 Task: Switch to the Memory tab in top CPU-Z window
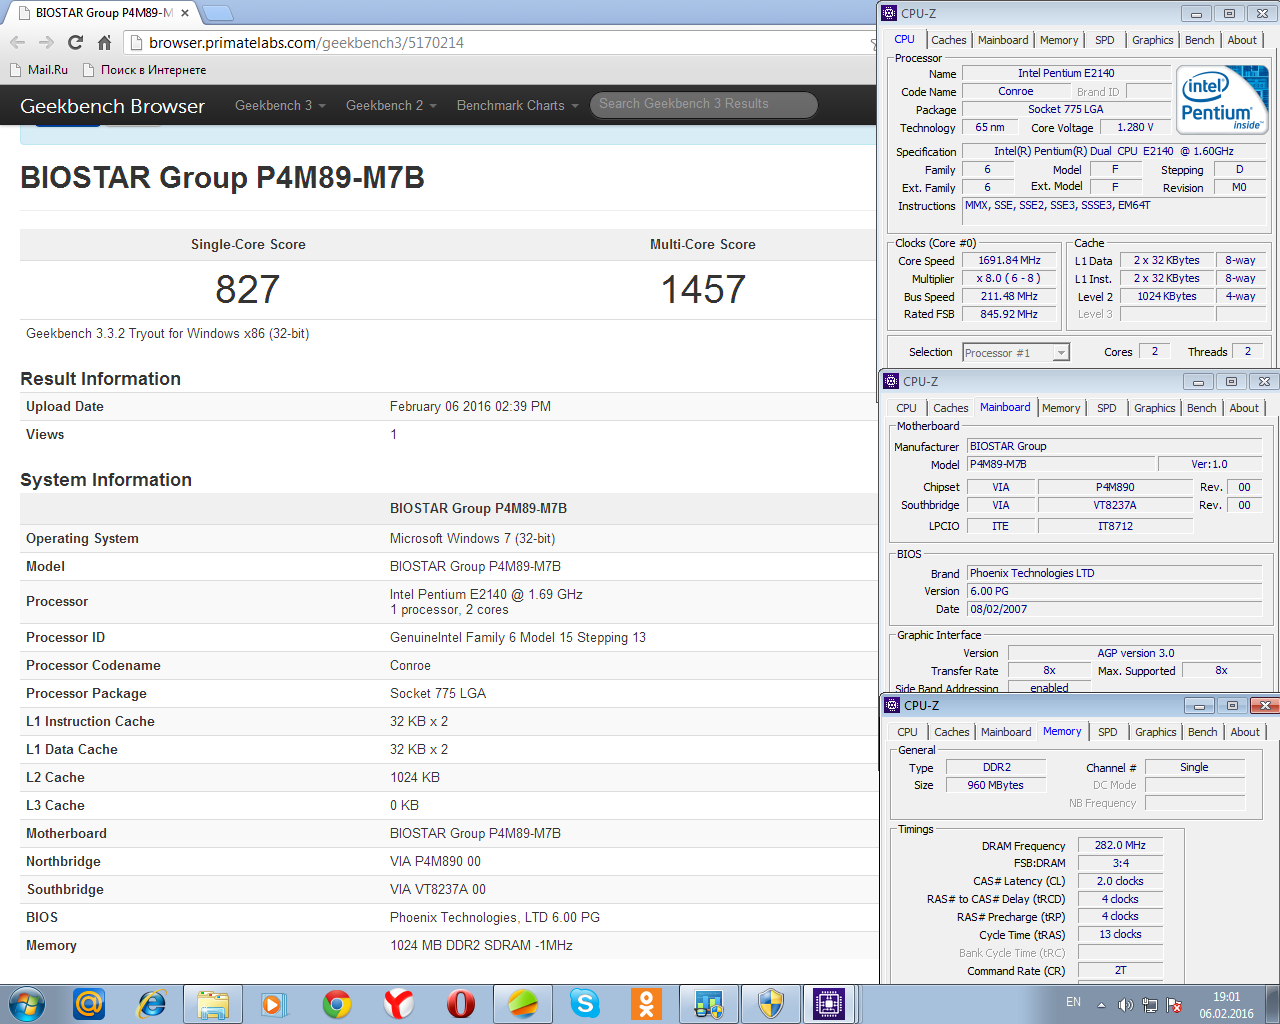[x=1059, y=40]
